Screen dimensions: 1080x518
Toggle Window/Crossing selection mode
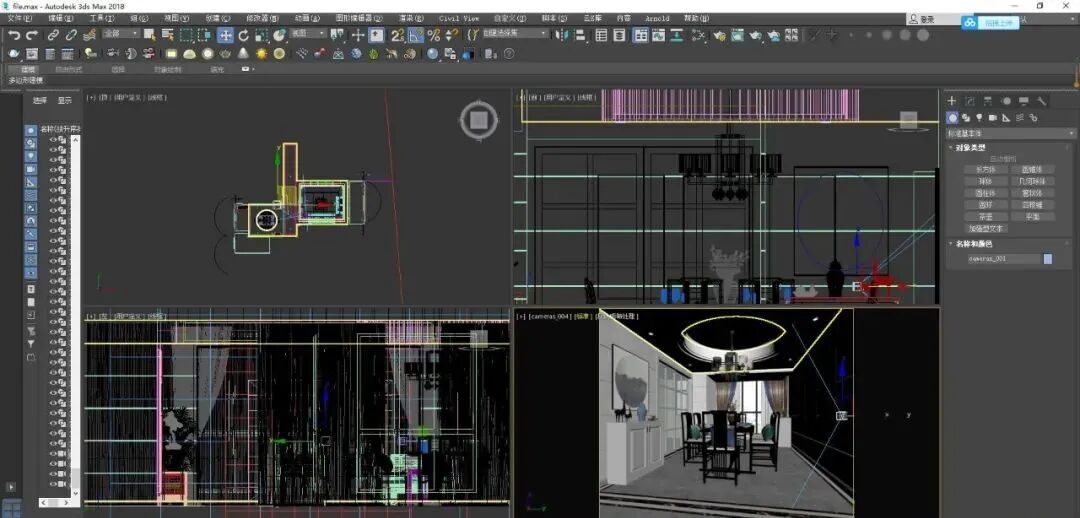(204, 35)
